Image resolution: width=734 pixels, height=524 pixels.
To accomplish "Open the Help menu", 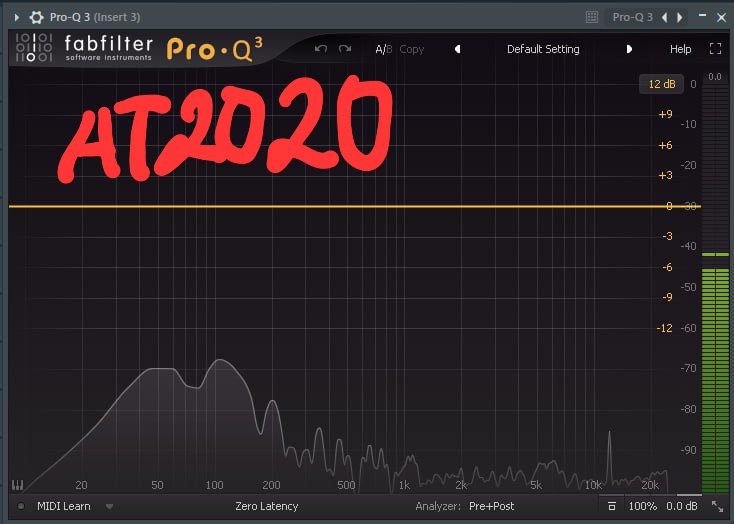I will coord(680,49).
